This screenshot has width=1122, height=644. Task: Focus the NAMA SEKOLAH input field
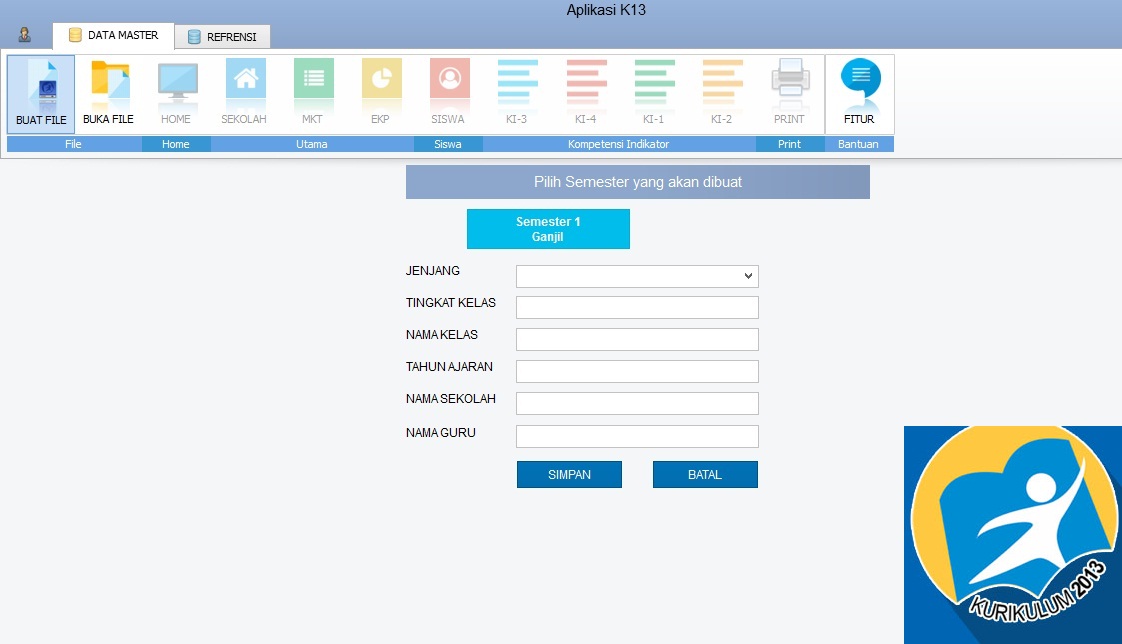coord(637,404)
